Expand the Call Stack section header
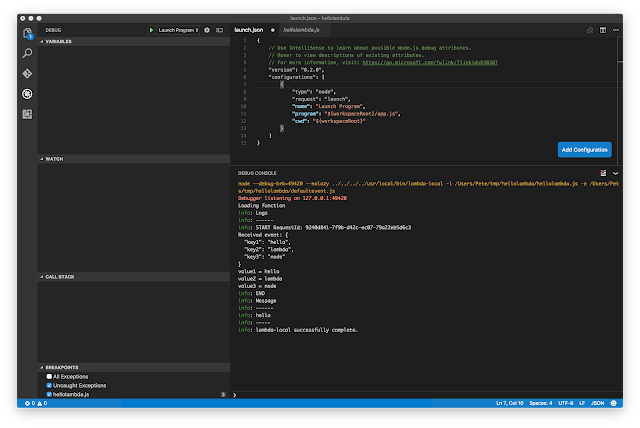This screenshot has width=640, height=428. coord(60,276)
